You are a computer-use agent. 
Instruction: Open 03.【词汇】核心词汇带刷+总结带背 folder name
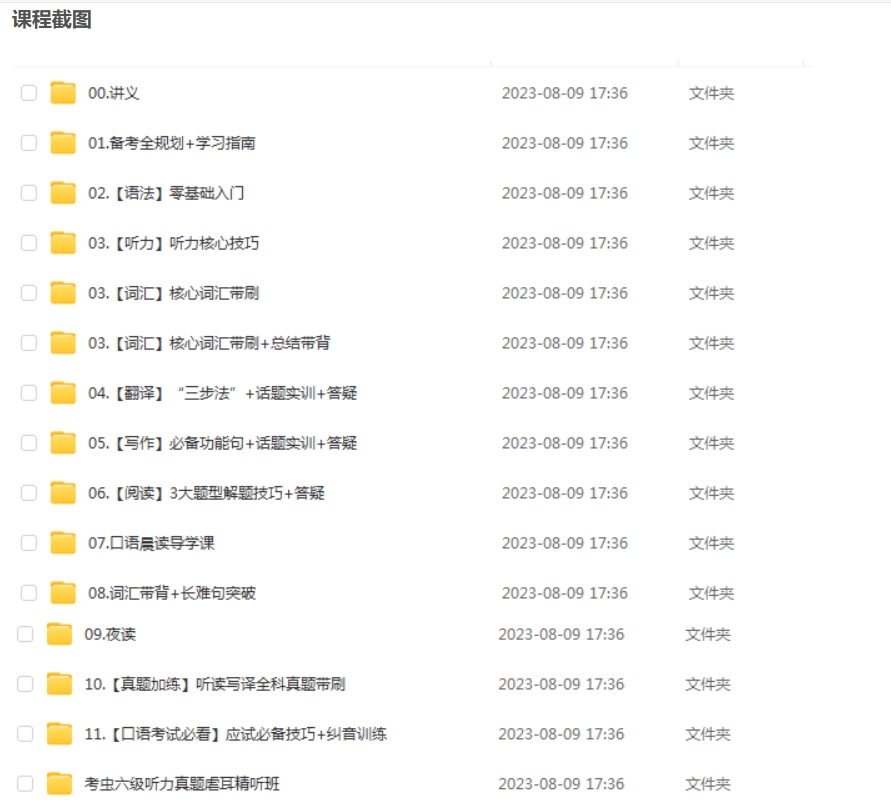(209, 343)
